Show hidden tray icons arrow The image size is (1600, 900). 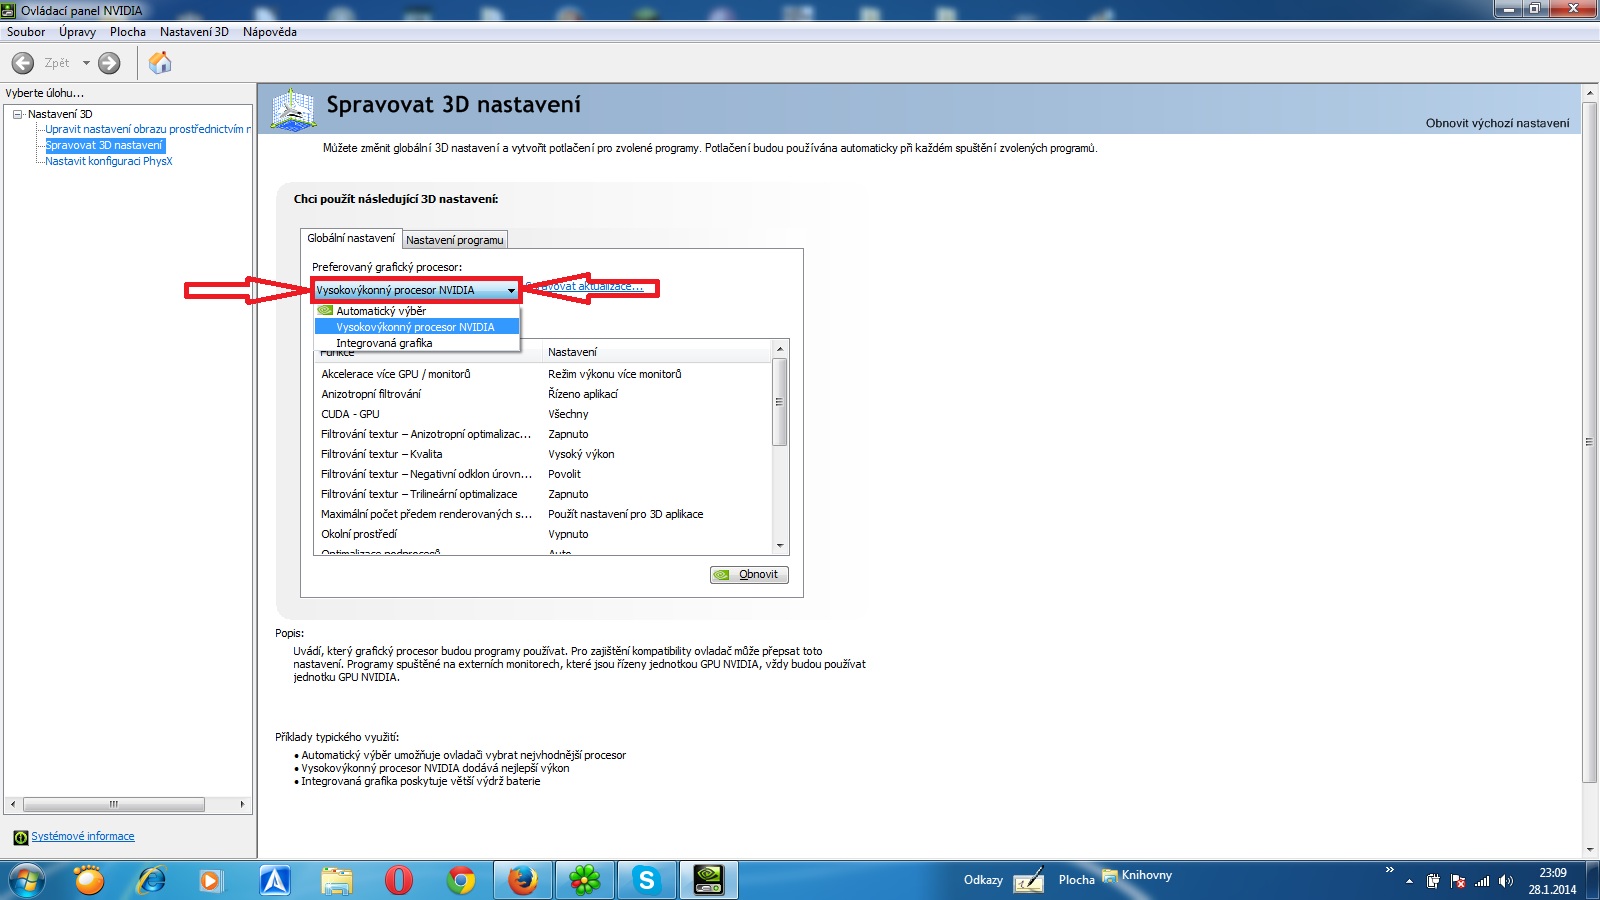point(1409,881)
